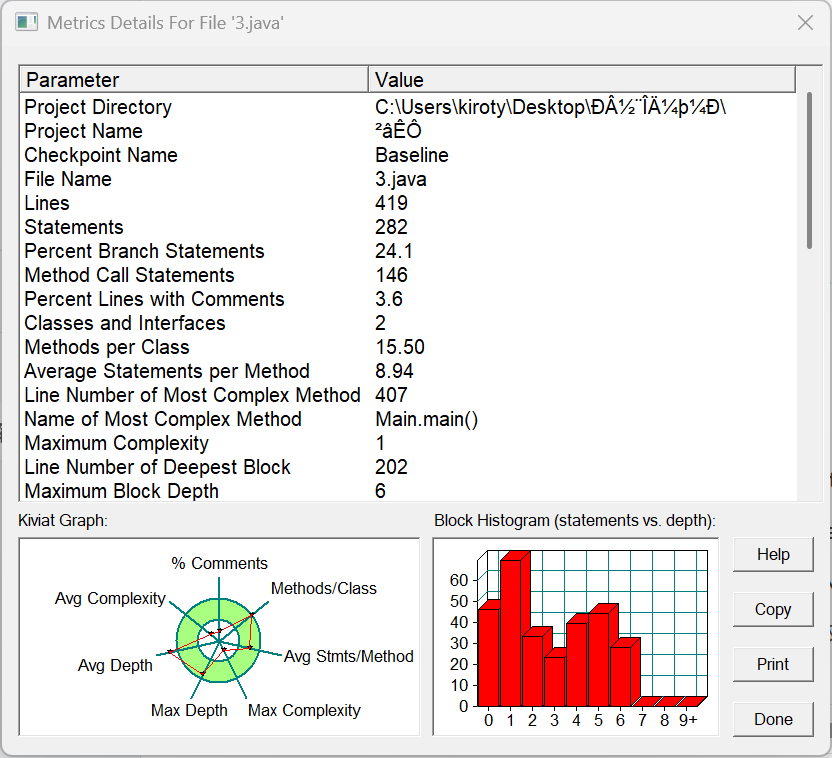The image size is (832, 758).
Task: Print the metrics details
Action: (x=773, y=664)
